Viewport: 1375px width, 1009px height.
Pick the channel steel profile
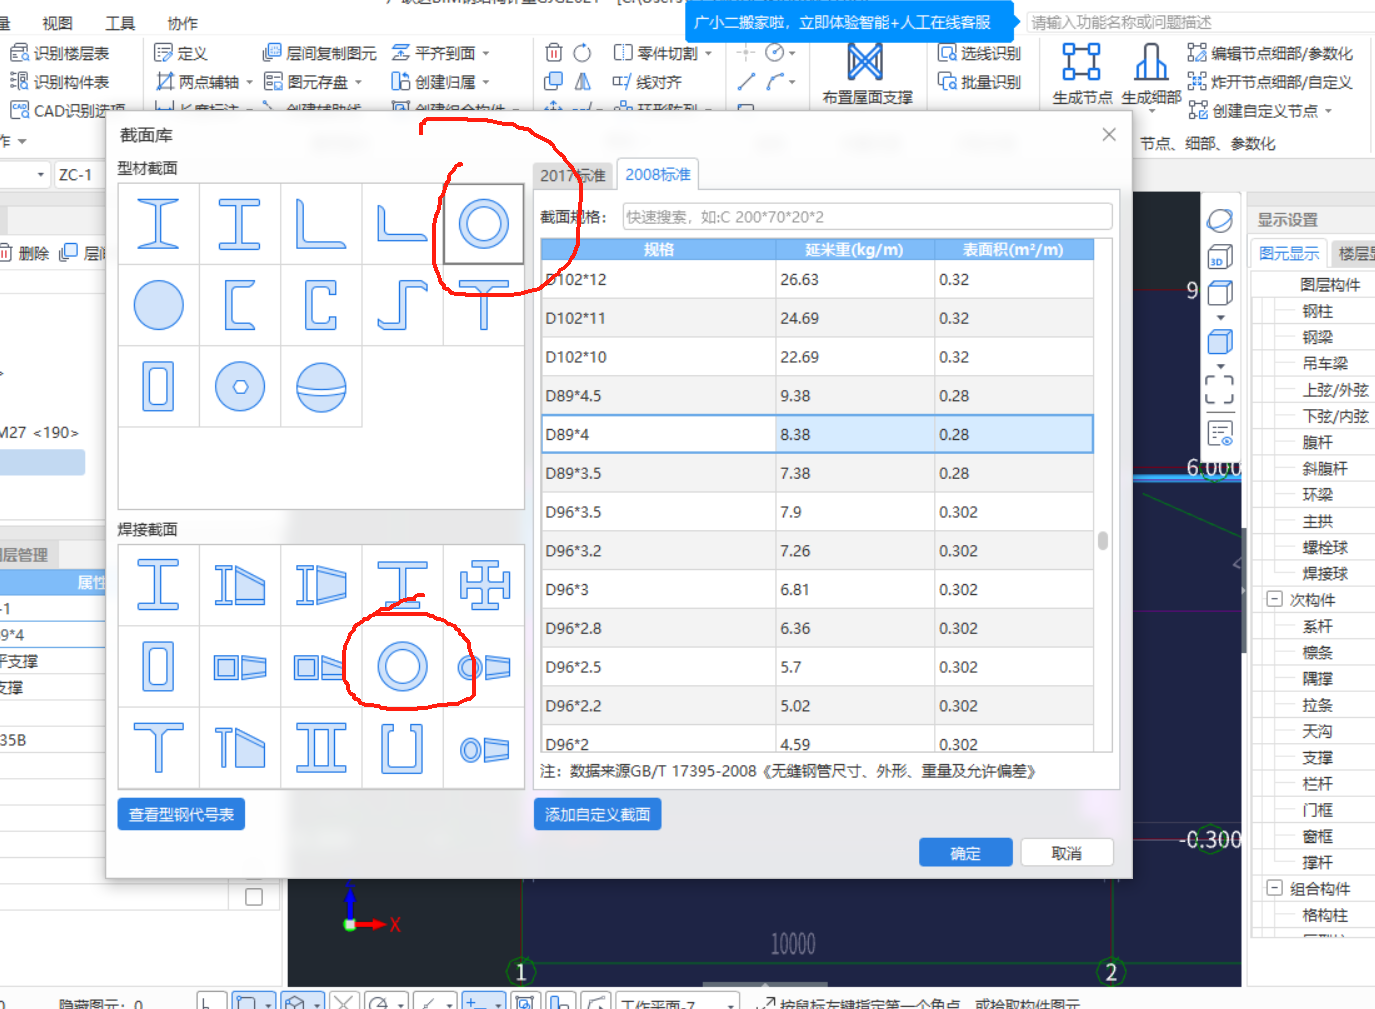(240, 305)
